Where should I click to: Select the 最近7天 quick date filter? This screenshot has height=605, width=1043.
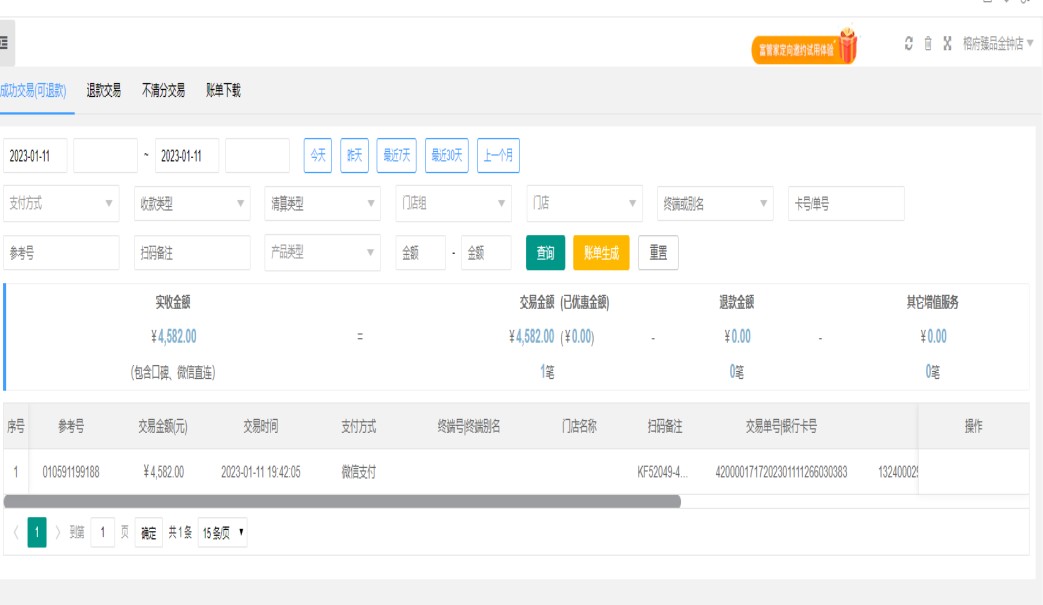(x=397, y=156)
